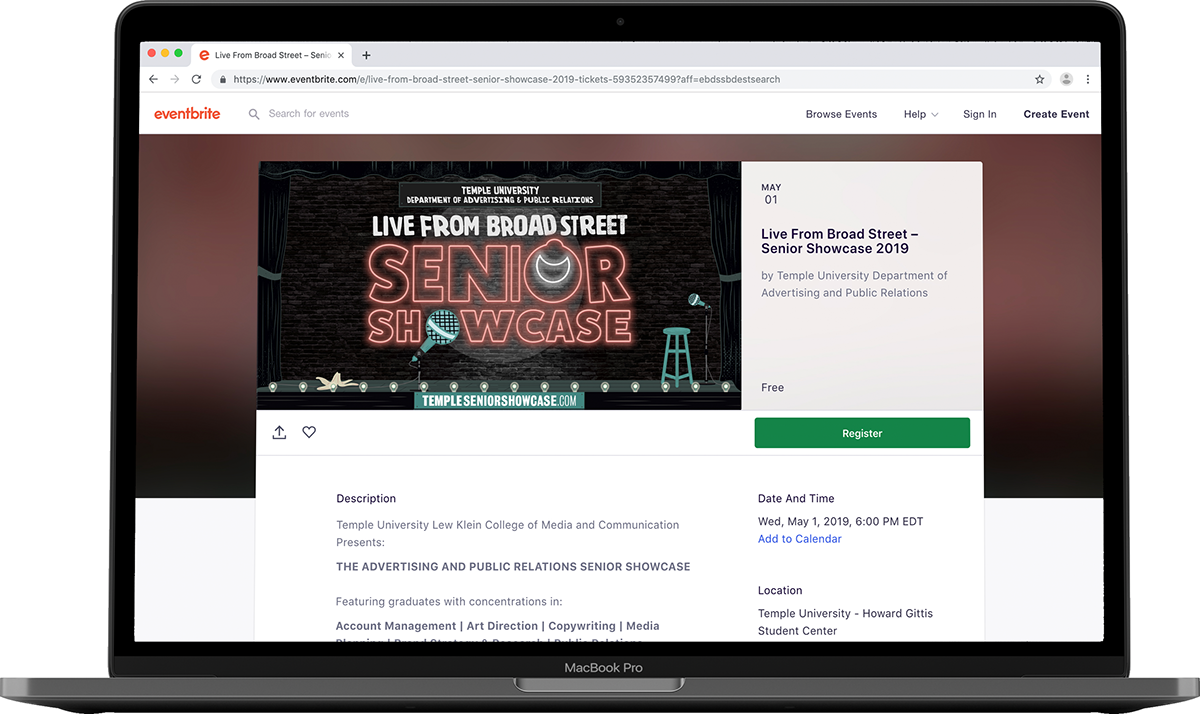Click the green macOS maximize button

click(179, 53)
